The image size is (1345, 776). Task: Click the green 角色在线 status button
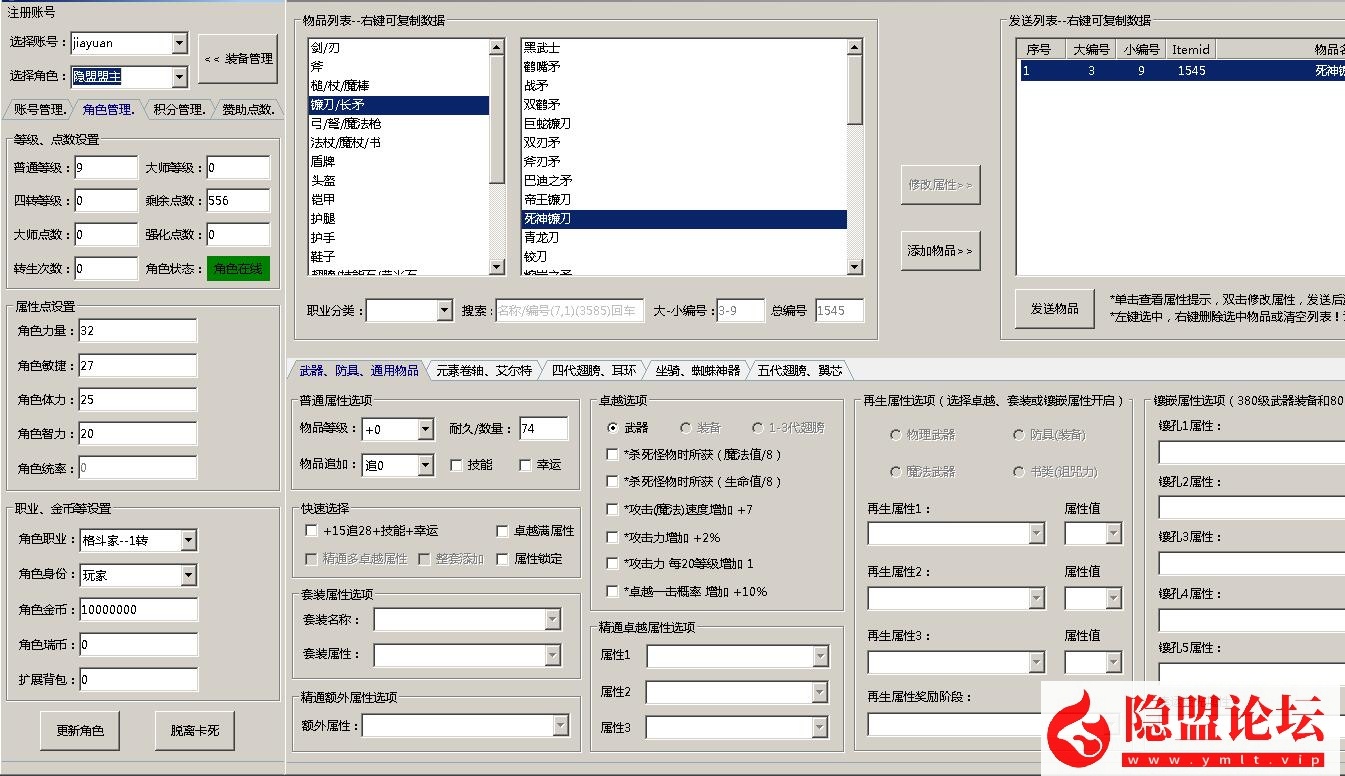coord(238,269)
